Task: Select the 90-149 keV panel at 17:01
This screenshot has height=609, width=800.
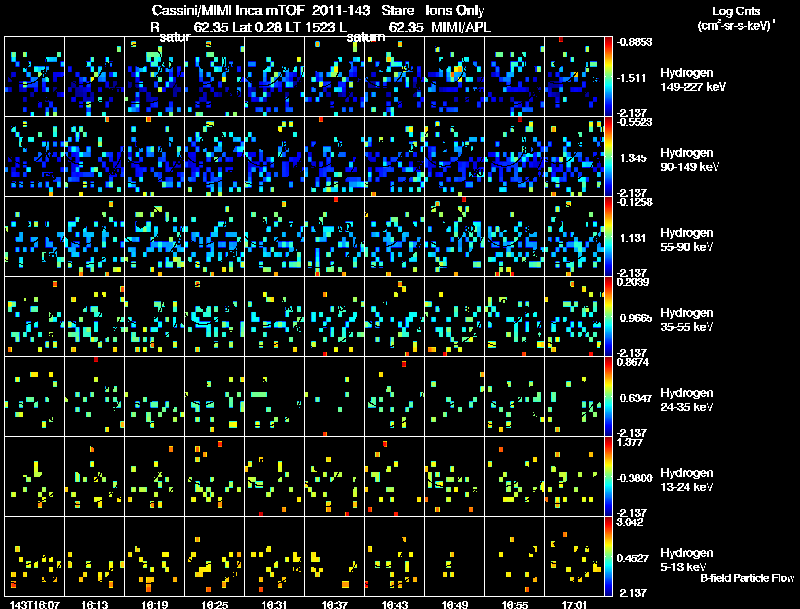Action: pyautogui.click(x=574, y=157)
